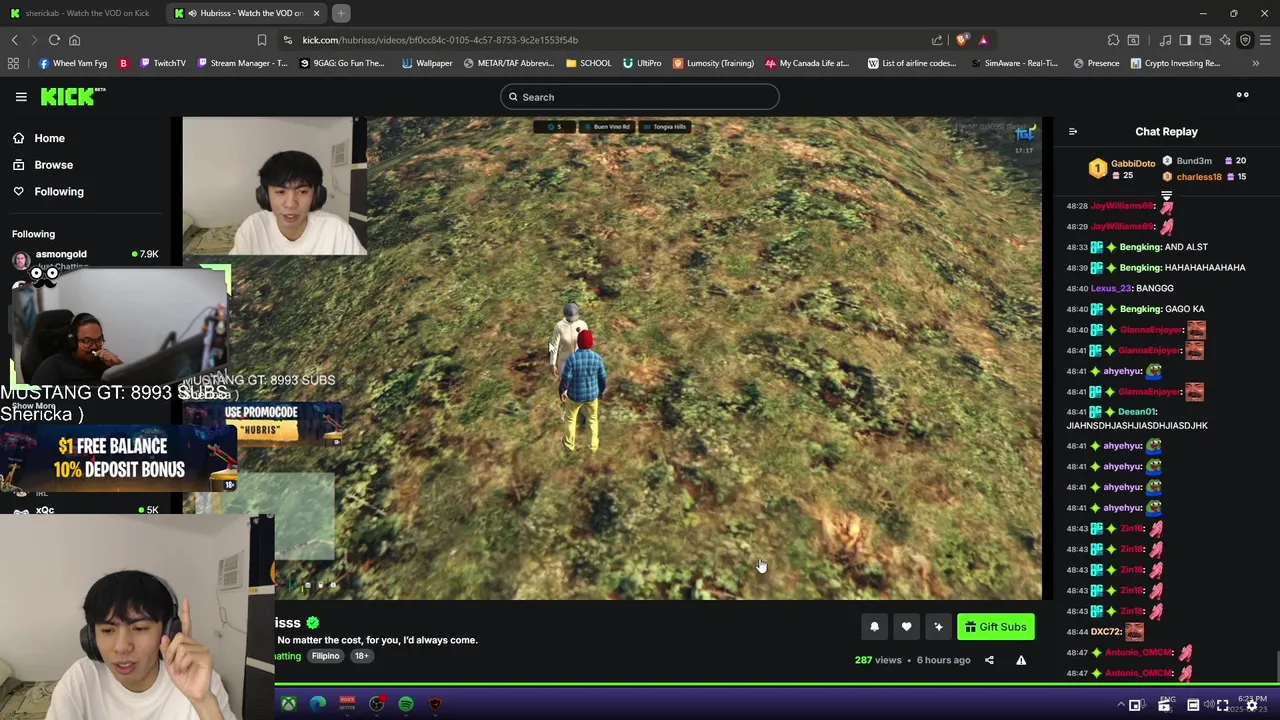Open Lumosity (Training) bookmark
1280x720 pixels.
(x=713, y=63)
